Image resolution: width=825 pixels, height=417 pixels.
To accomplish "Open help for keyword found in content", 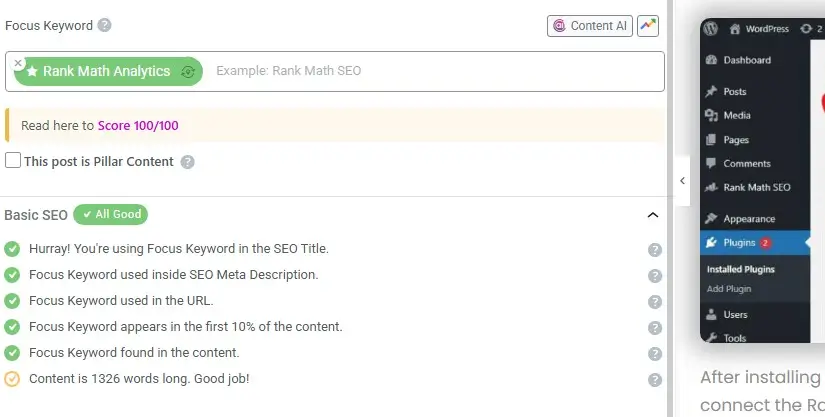I will click(x=655, y=354).
